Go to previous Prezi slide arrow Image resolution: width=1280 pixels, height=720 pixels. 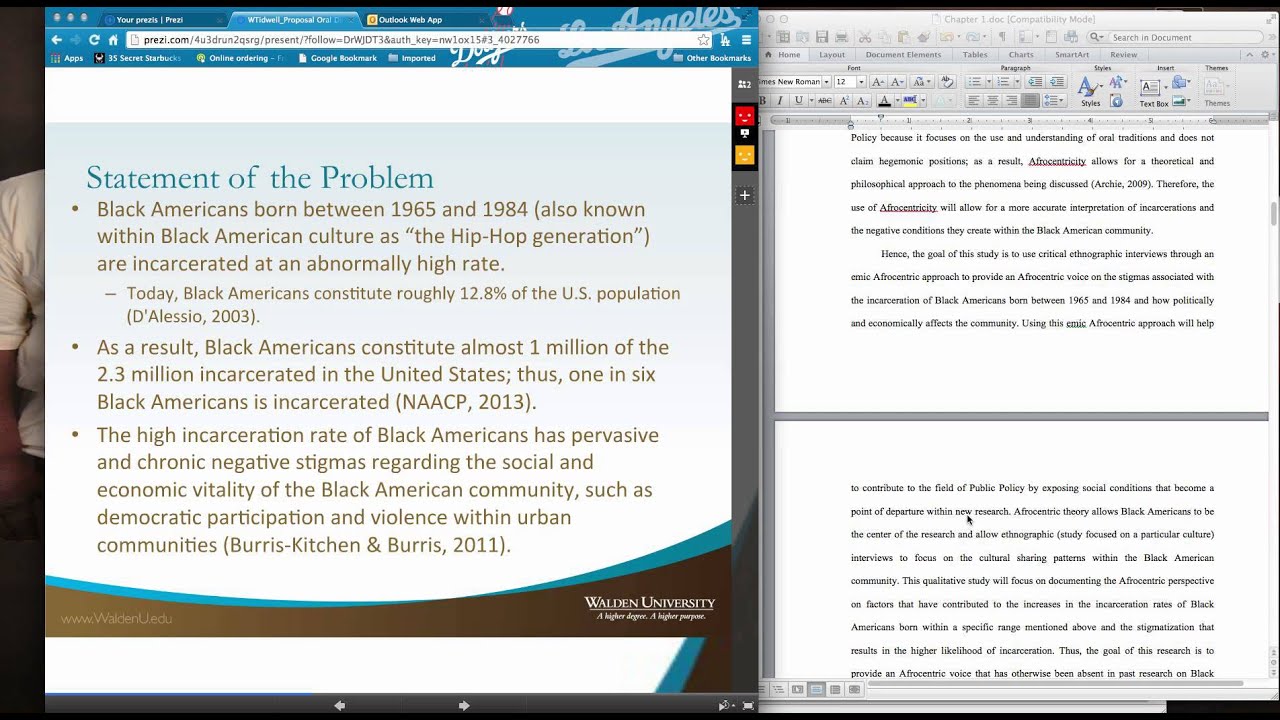(340, 705)
